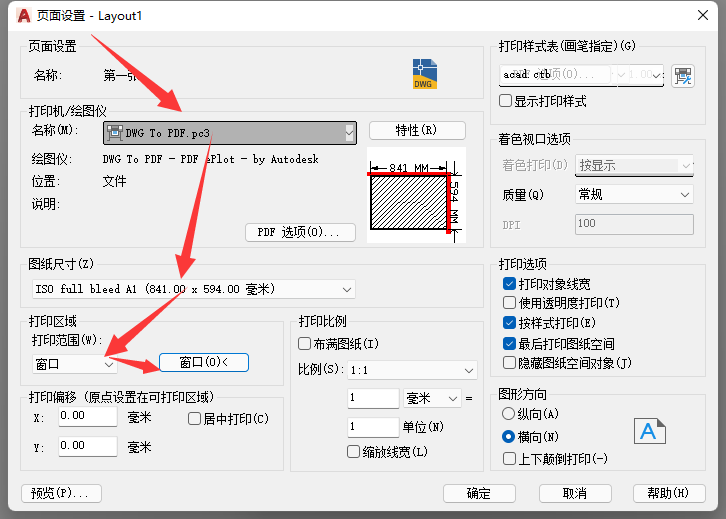The image size is (726, 519).
Task: Check the 布满图纸 fit-to-paper box
Action: (304, 344)
